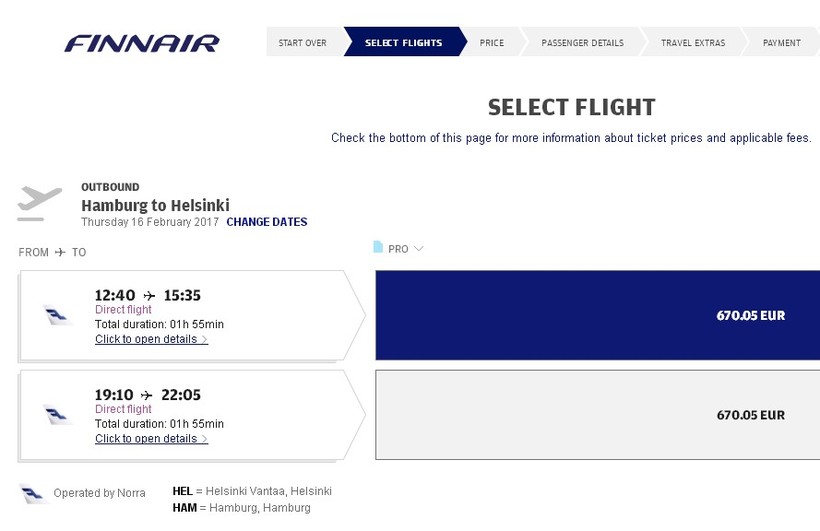Click the Change Dates link
This screenshot has height=531, width=820.
[267, 222]
